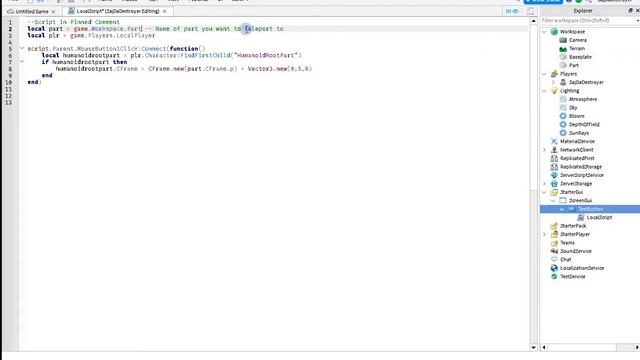Click the DepthOfField effect icon

[x=563, y=124]
